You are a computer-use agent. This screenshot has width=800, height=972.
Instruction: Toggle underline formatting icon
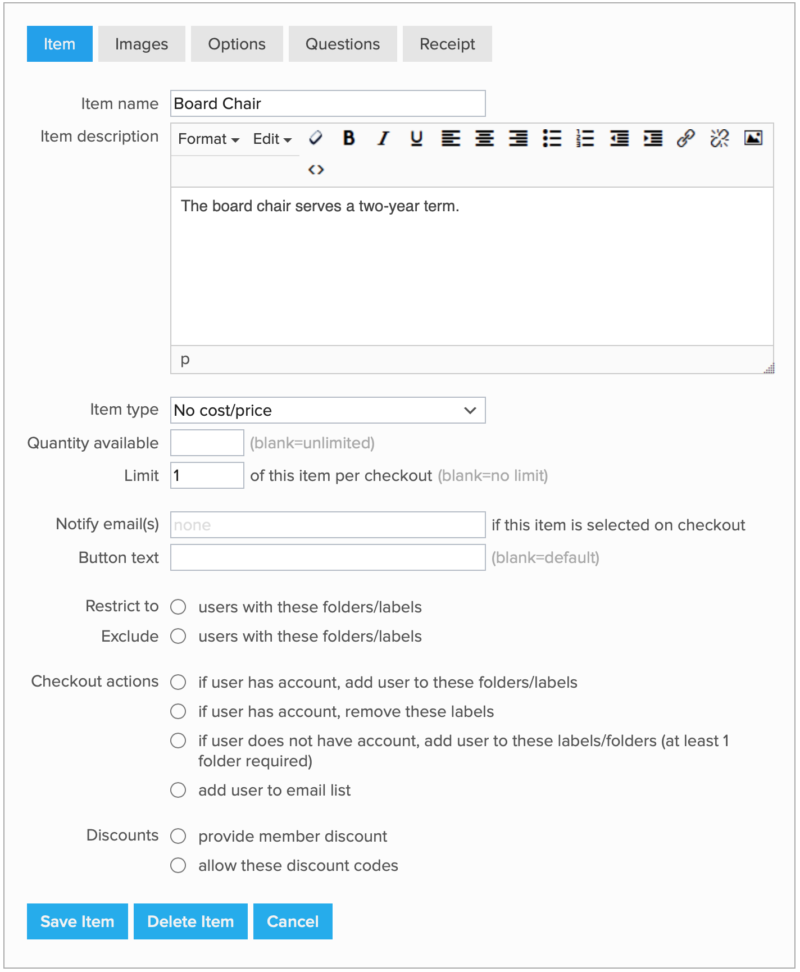click(x=416, y=139)
